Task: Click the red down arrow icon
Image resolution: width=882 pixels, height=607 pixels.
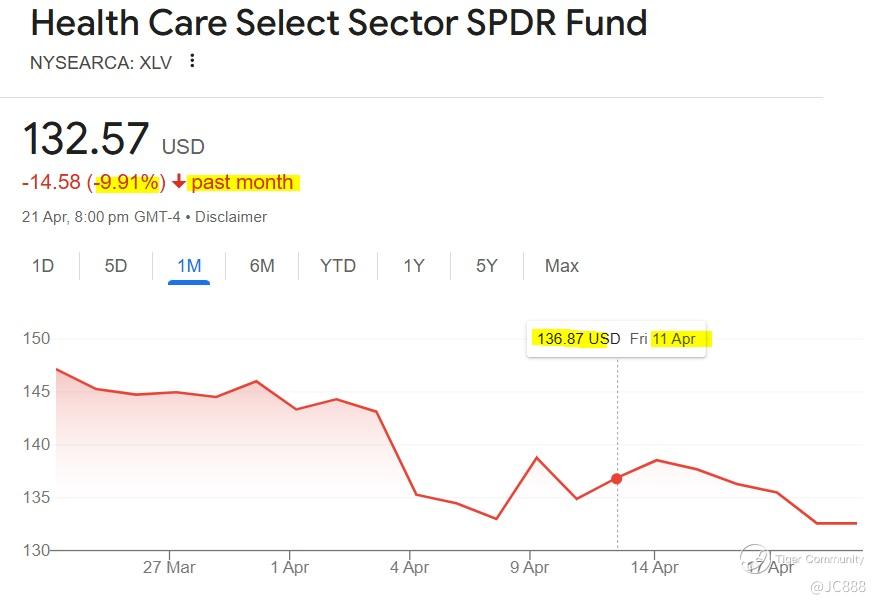Action: click(179, 182)
